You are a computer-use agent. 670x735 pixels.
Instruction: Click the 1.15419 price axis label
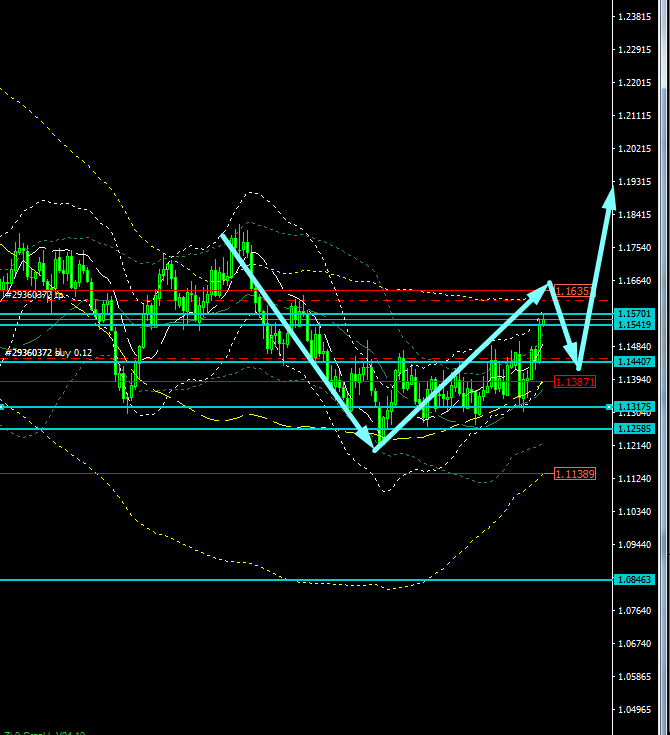(635, 325)
